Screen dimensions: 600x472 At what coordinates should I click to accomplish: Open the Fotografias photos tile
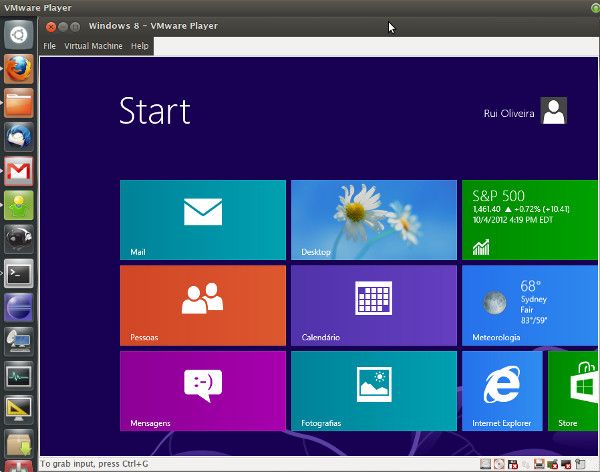pos(373,390)
